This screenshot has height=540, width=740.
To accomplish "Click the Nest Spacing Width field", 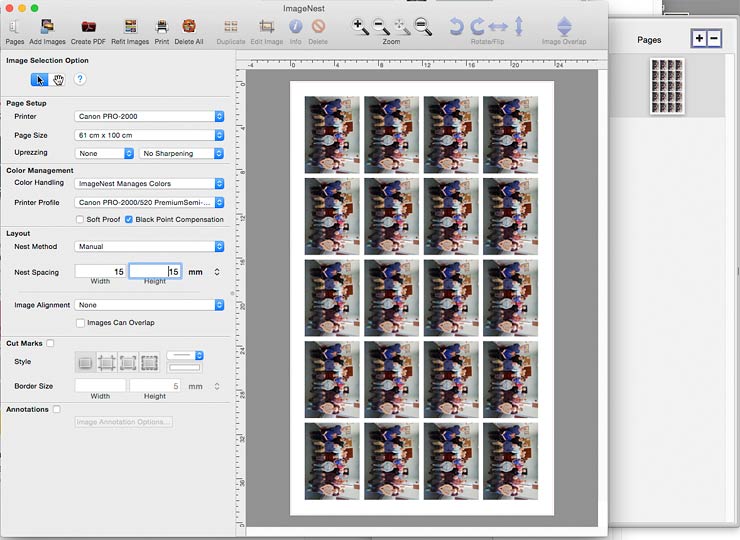I will (x=101, y=271).
